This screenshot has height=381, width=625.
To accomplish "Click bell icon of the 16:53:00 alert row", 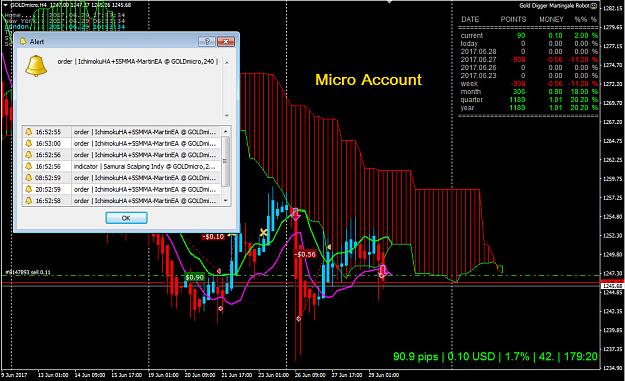I will tap(29, 143).
